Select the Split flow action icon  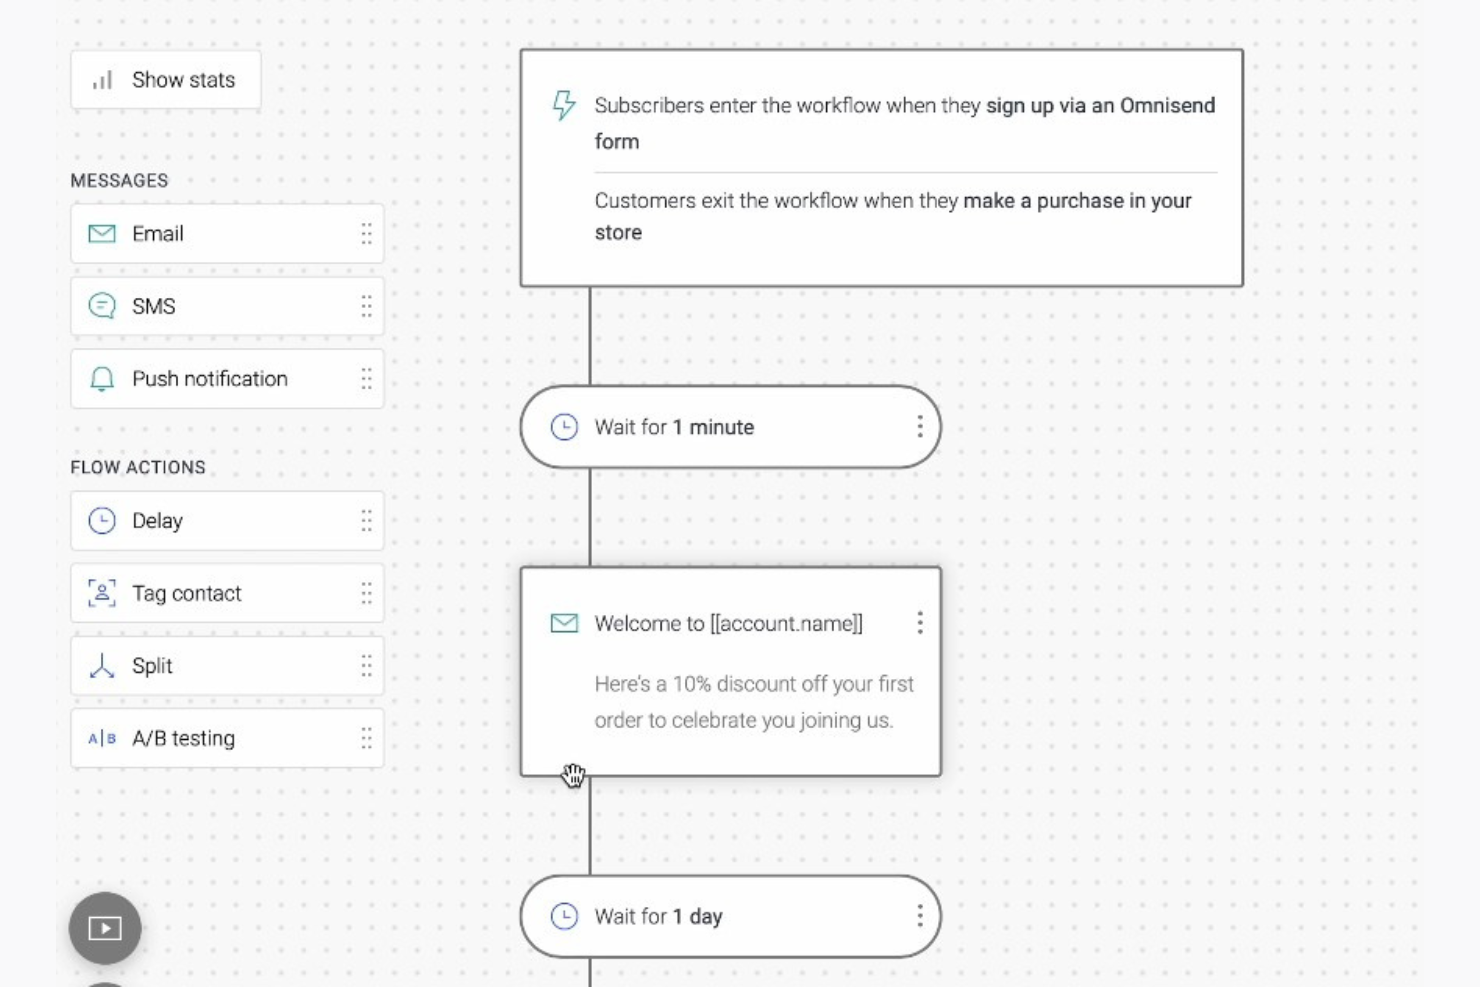[x=100, y=665]
